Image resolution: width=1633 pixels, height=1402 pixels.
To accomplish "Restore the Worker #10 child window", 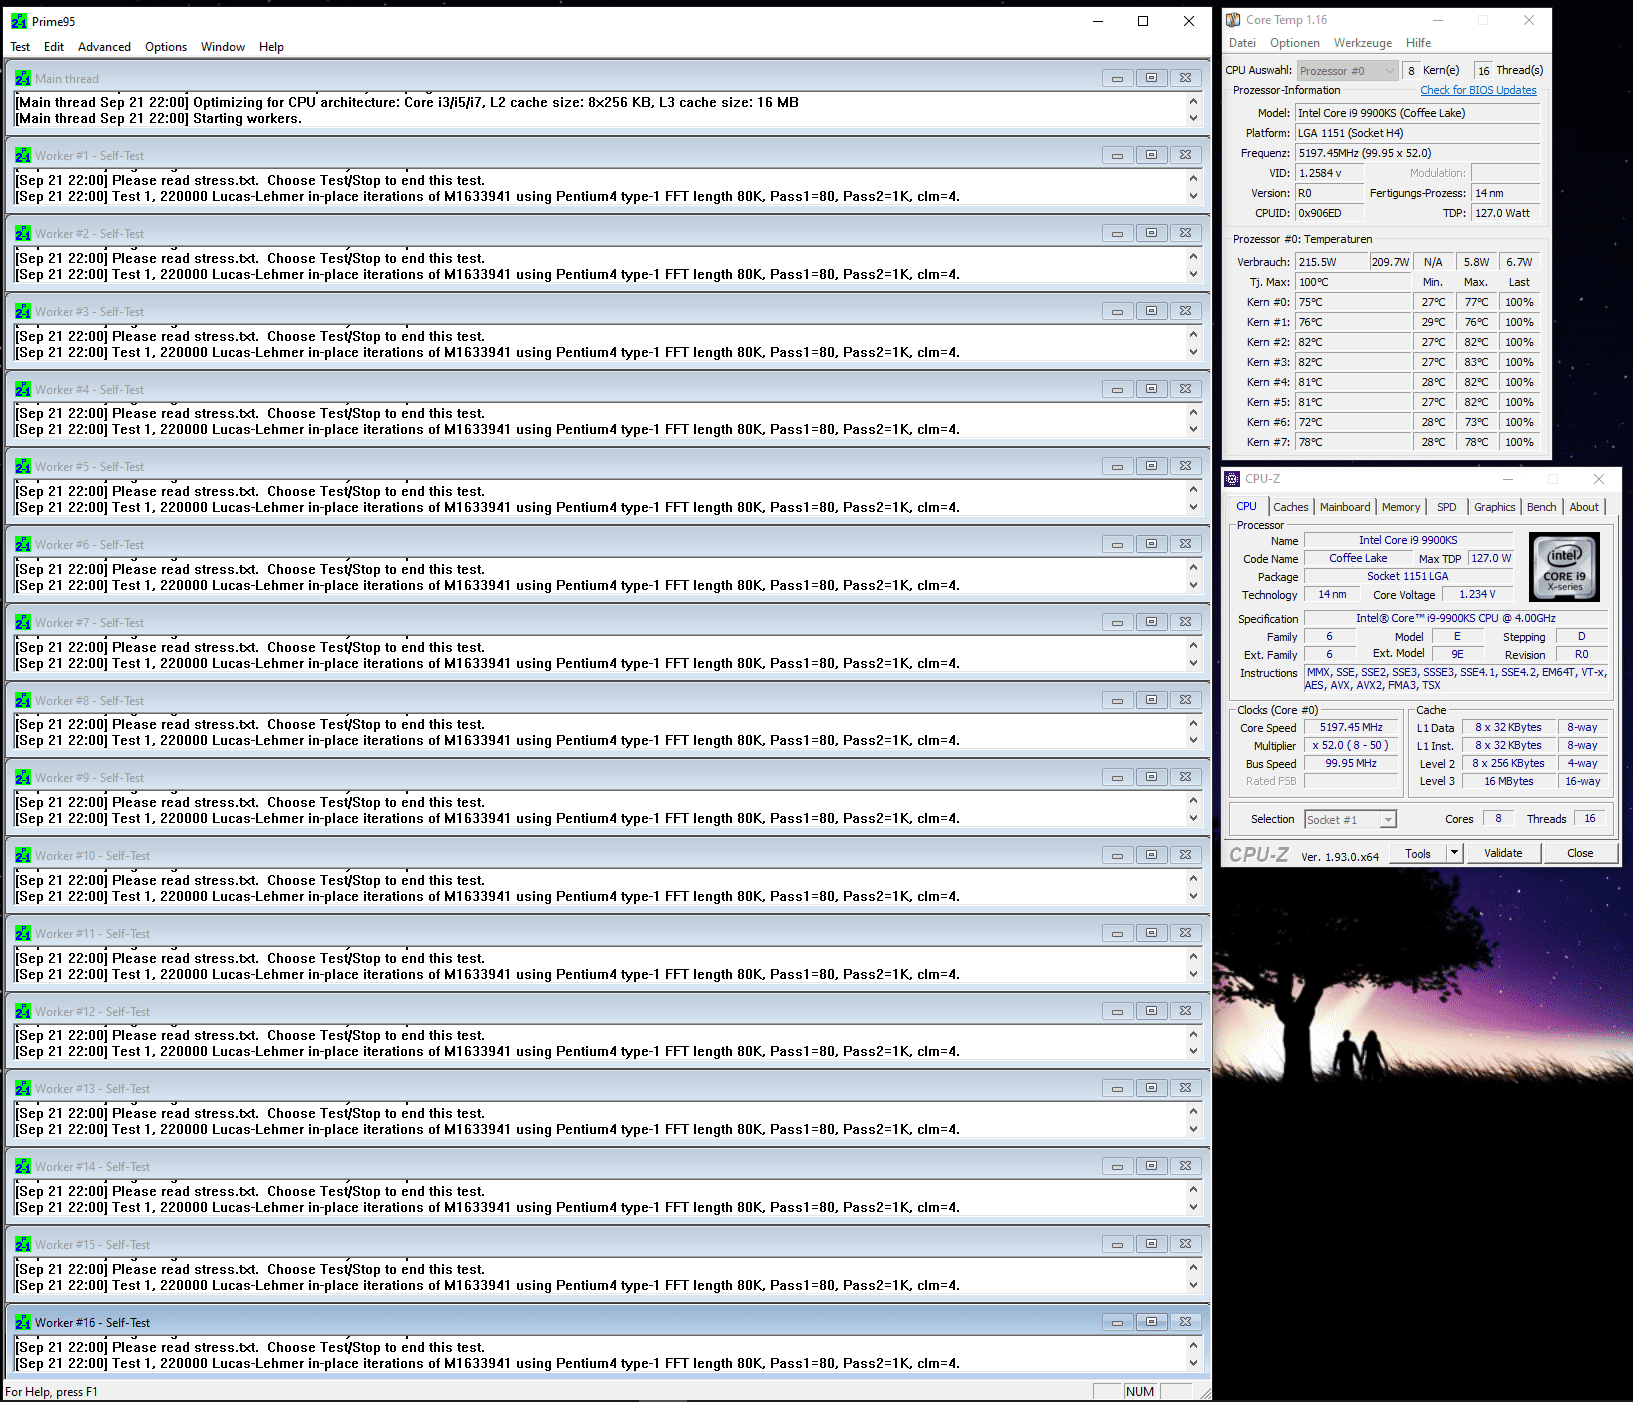I will pos(1151,855).
